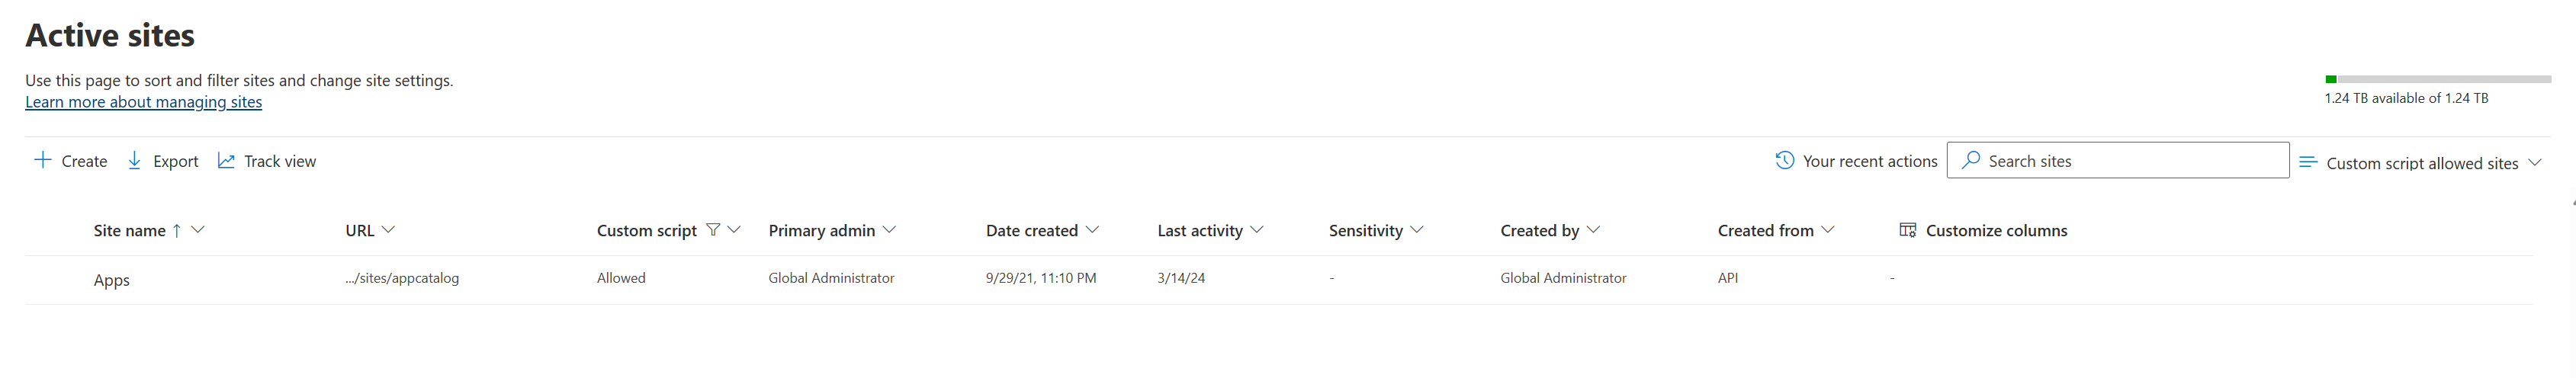
Task: Open the URL column dropdown chevron
Action: [389, 230]
